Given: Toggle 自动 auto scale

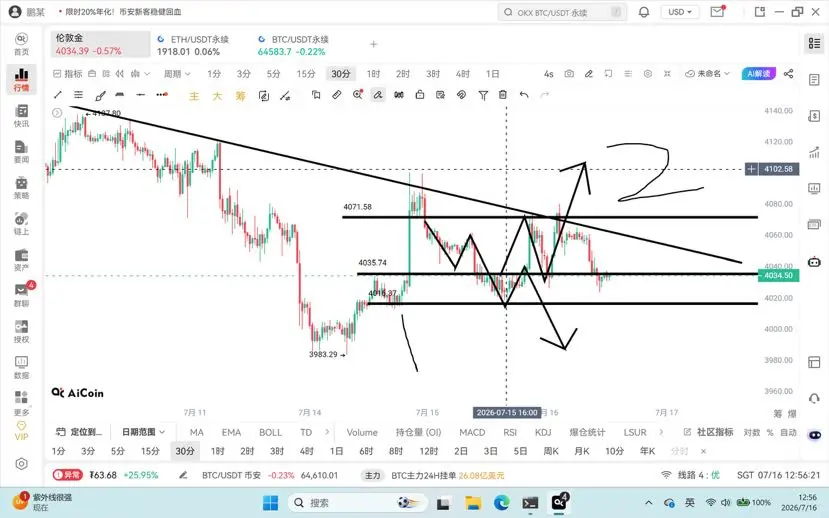Looking at the screenshot, I should coord(788,432).
